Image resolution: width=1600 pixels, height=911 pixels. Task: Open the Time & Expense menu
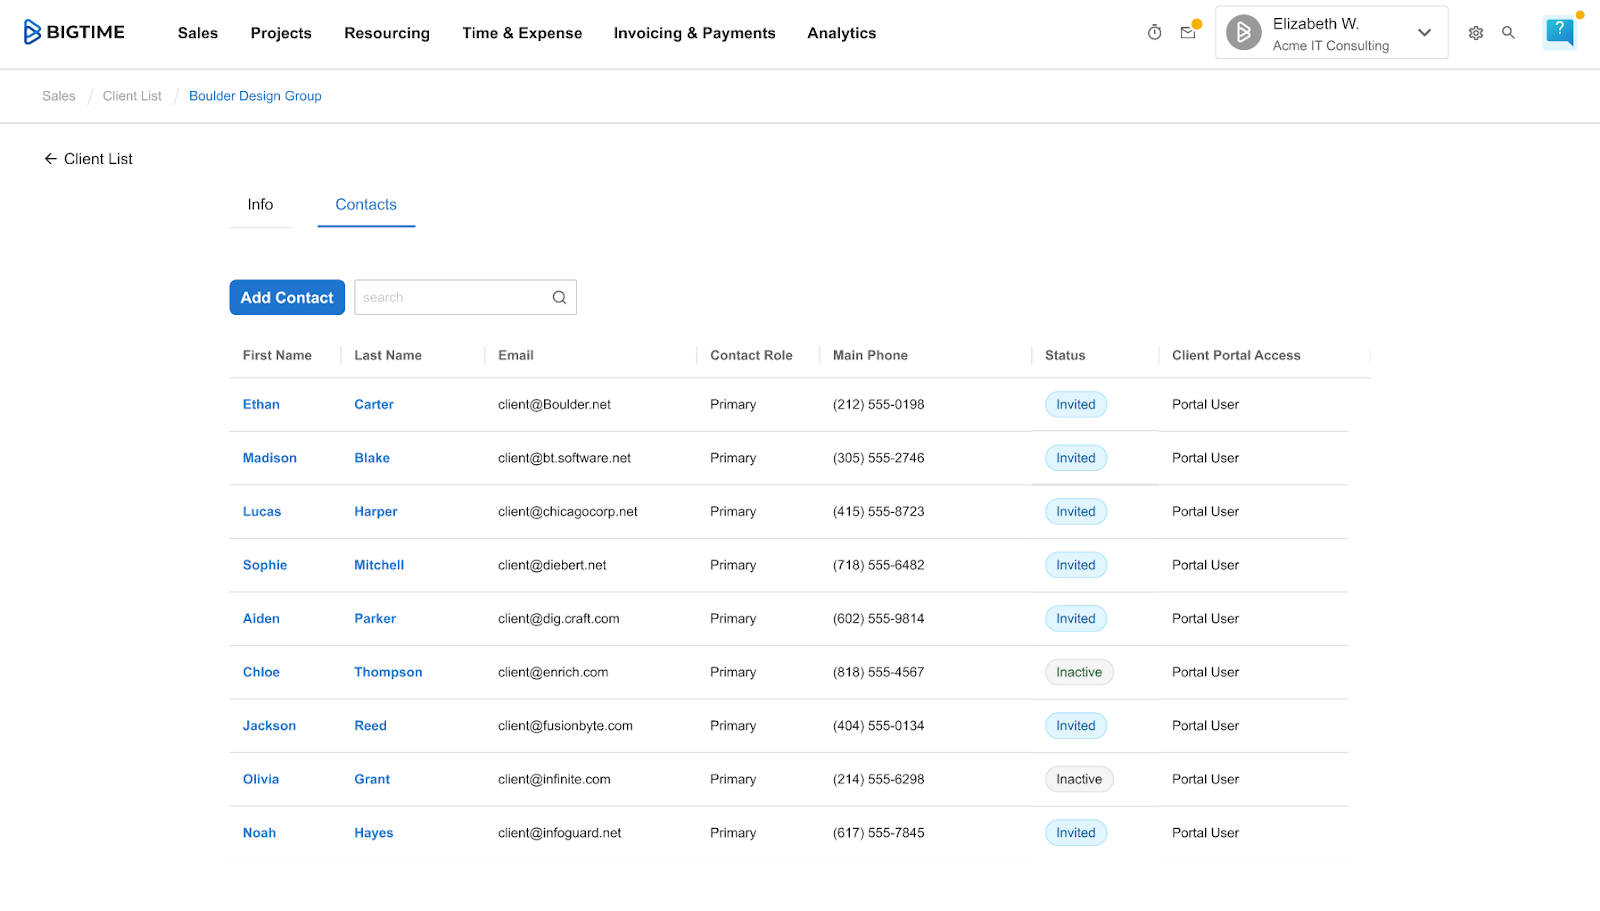[522, 33]
